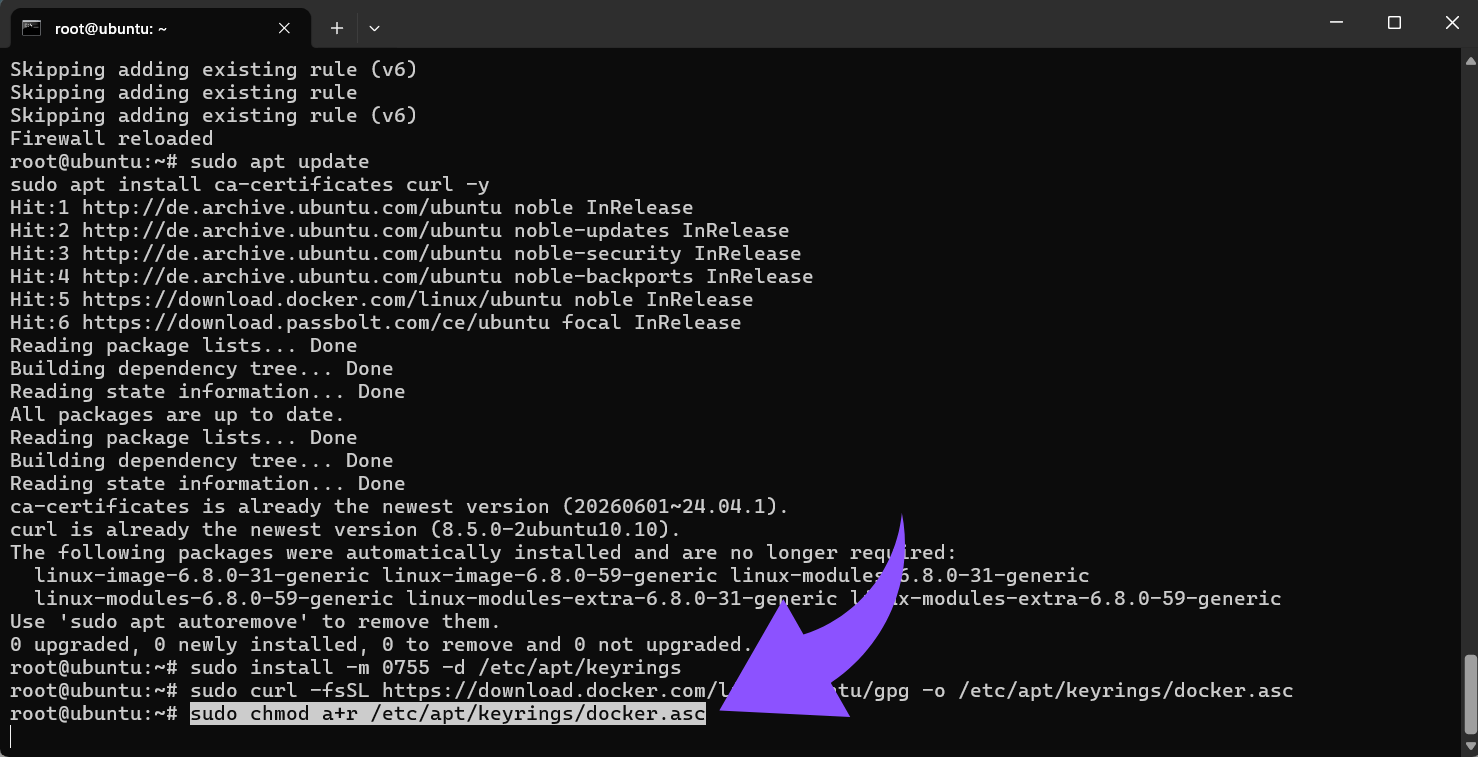Image resolution: width=1478 pixels, height=757 pixels.
Task: Click 'All packages are up to date.' text
Action: [178, 414]
